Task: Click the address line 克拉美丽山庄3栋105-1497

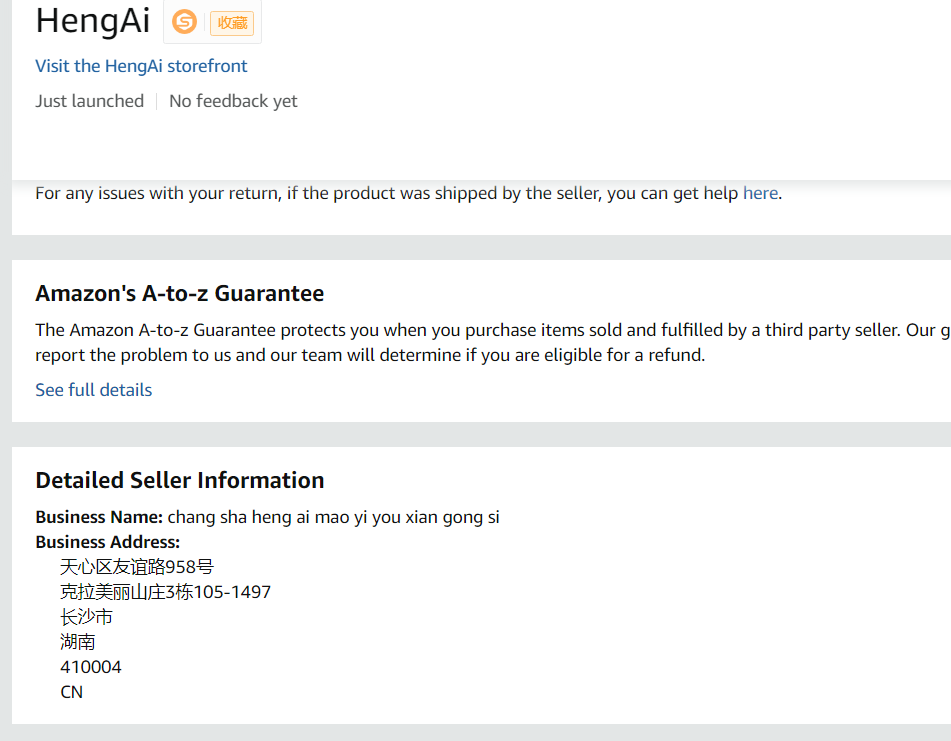Action: 165,592
